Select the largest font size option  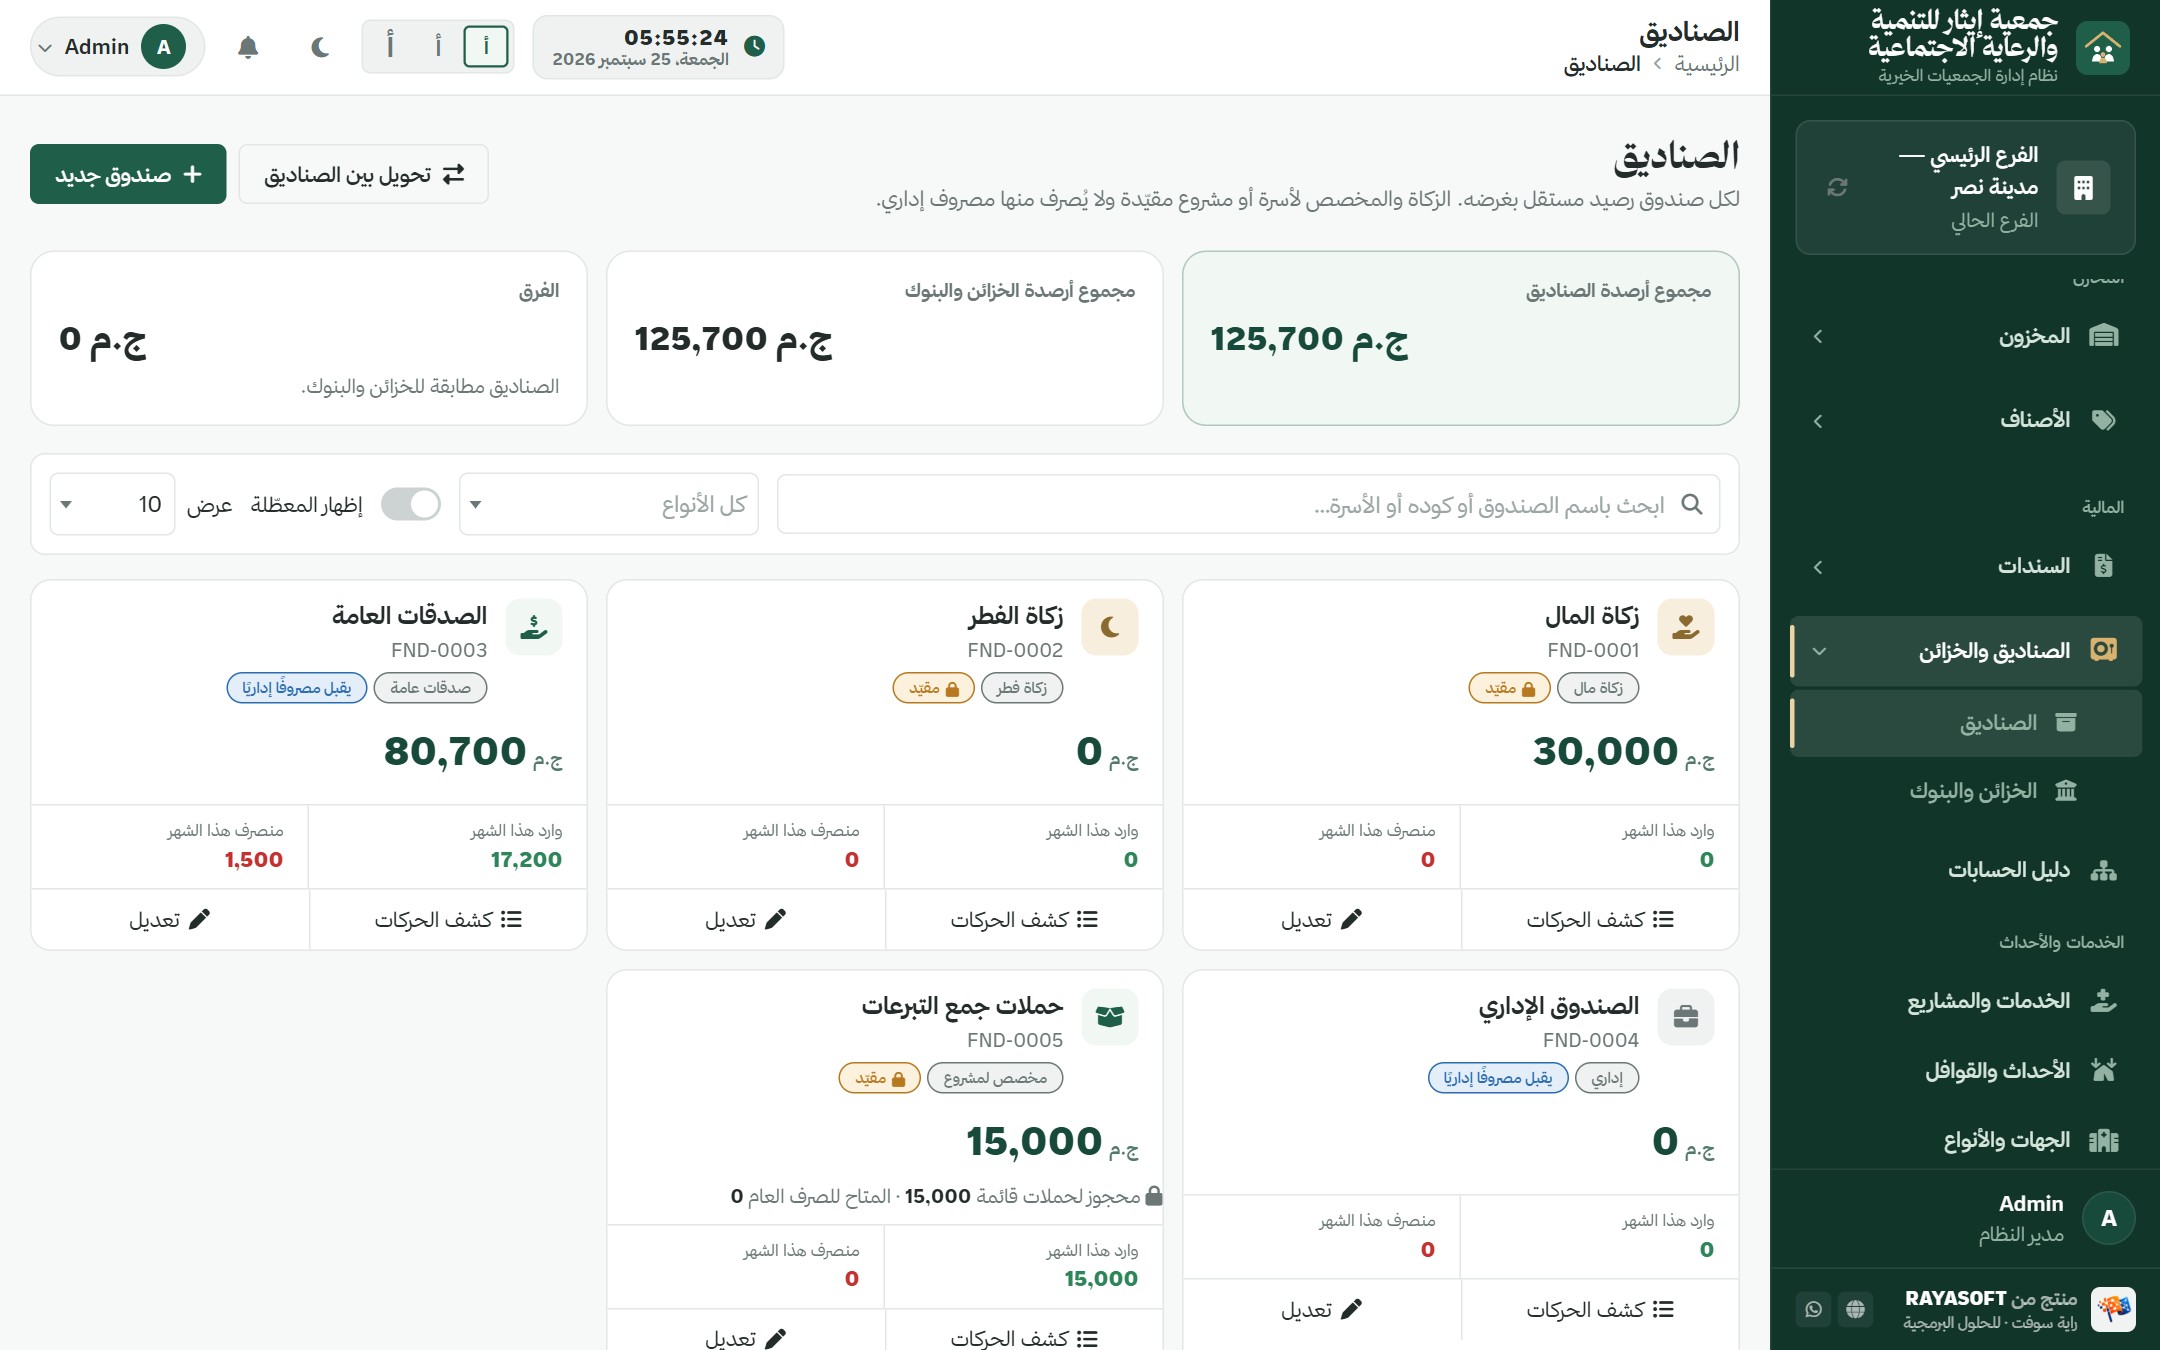coord(390,46)
